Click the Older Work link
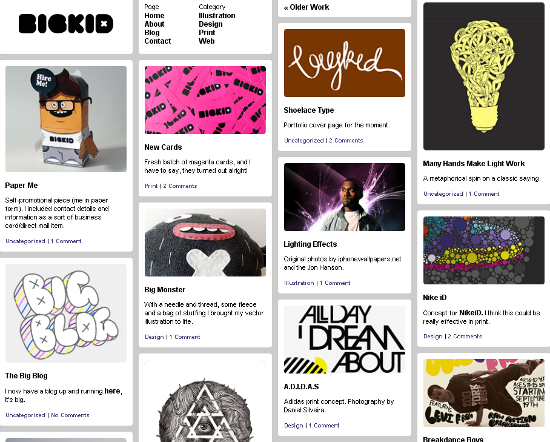 click(307, 7)
